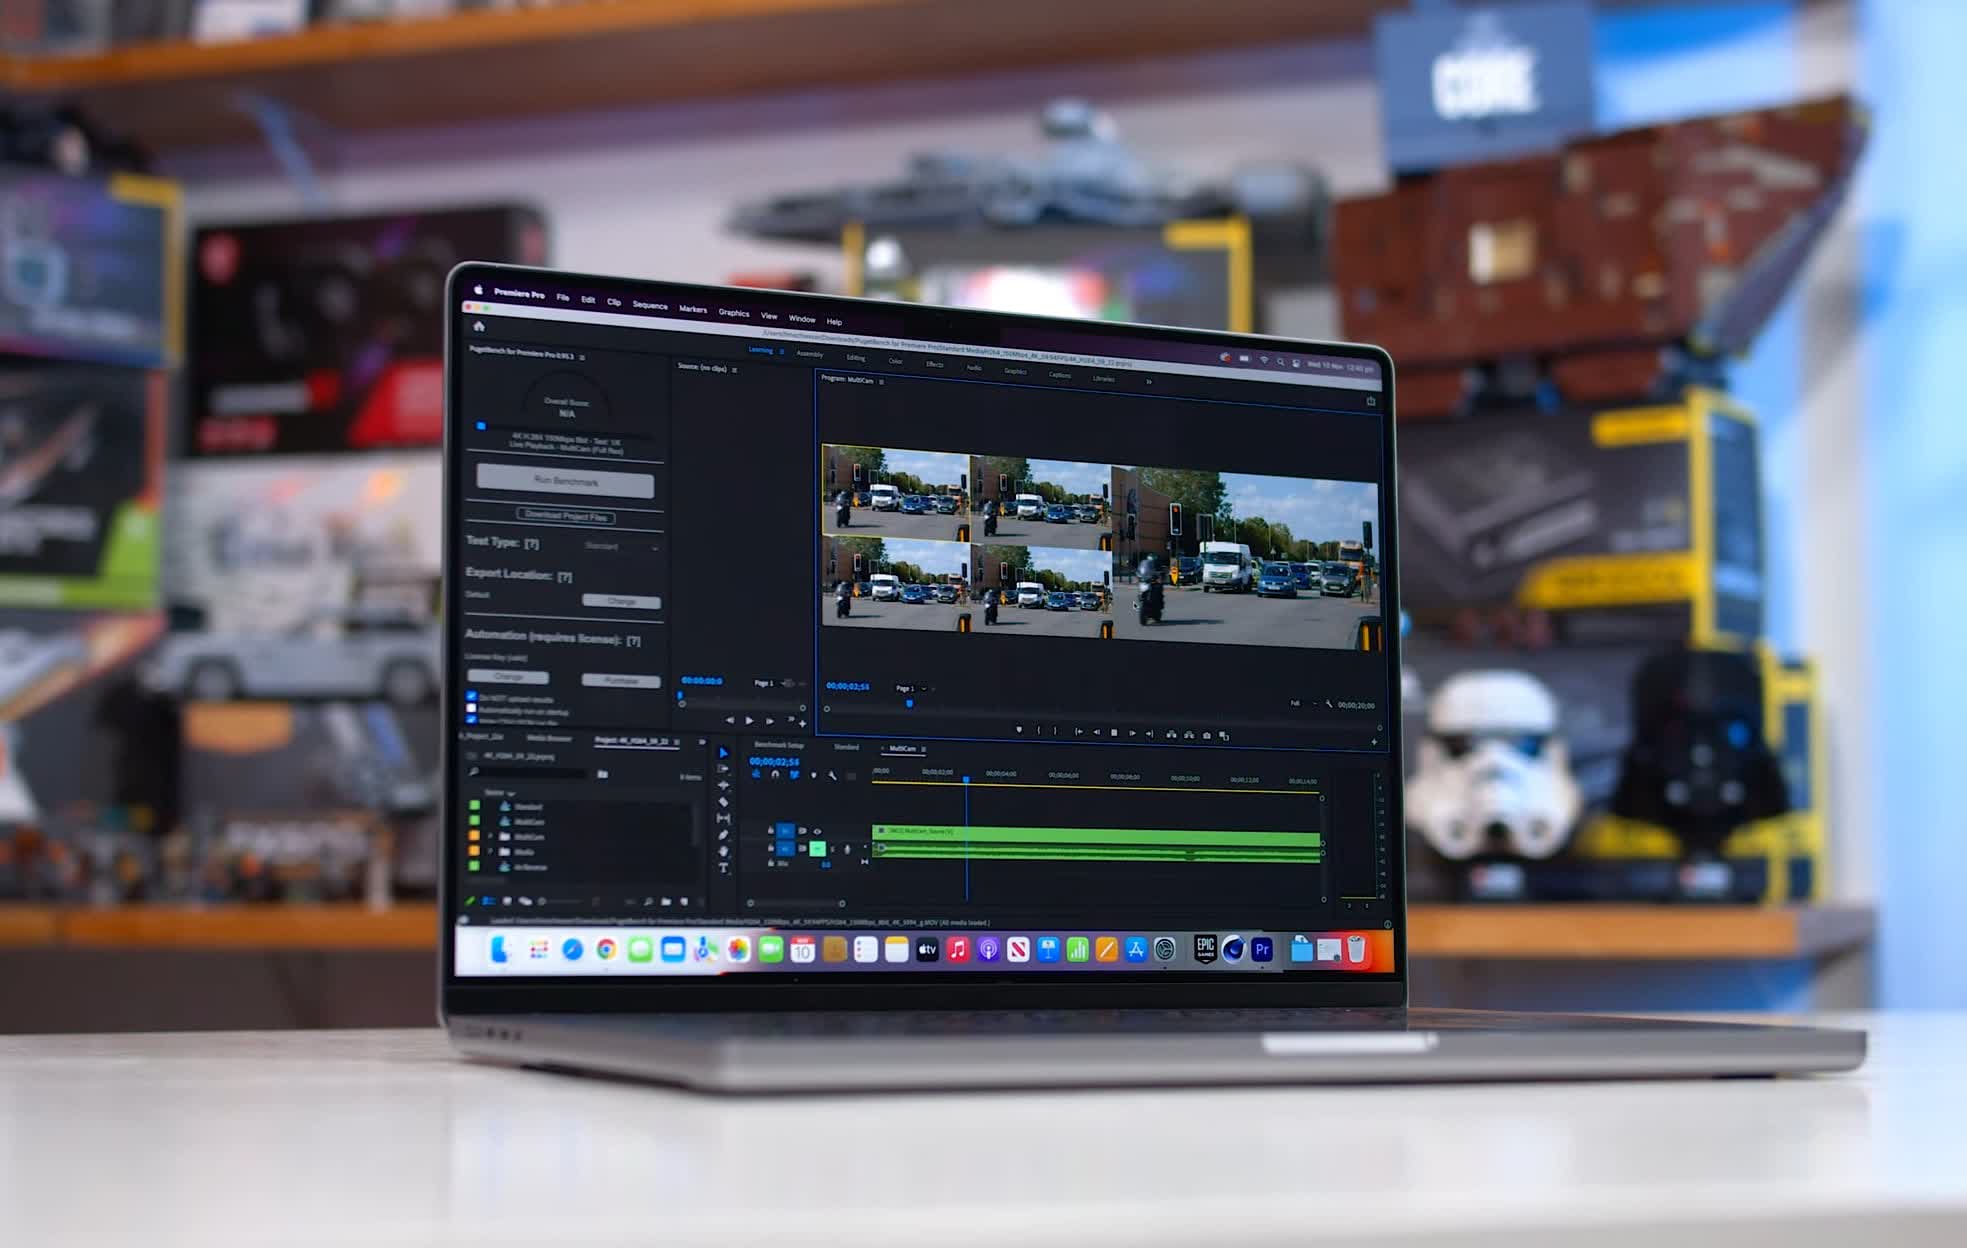Open timeline wrench display settings
Image resolution: width=1967 pixels, height=1248 pixels.
tap(832, 775)
